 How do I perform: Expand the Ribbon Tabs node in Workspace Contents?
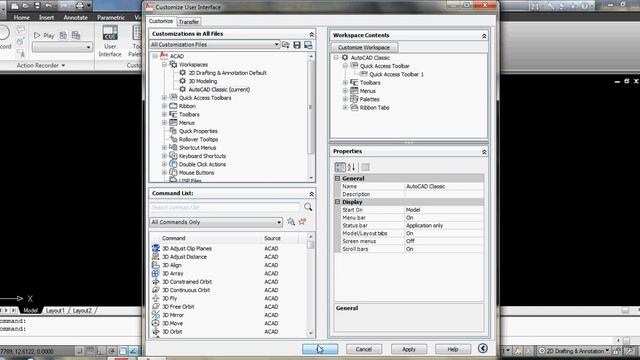point(345,107)
